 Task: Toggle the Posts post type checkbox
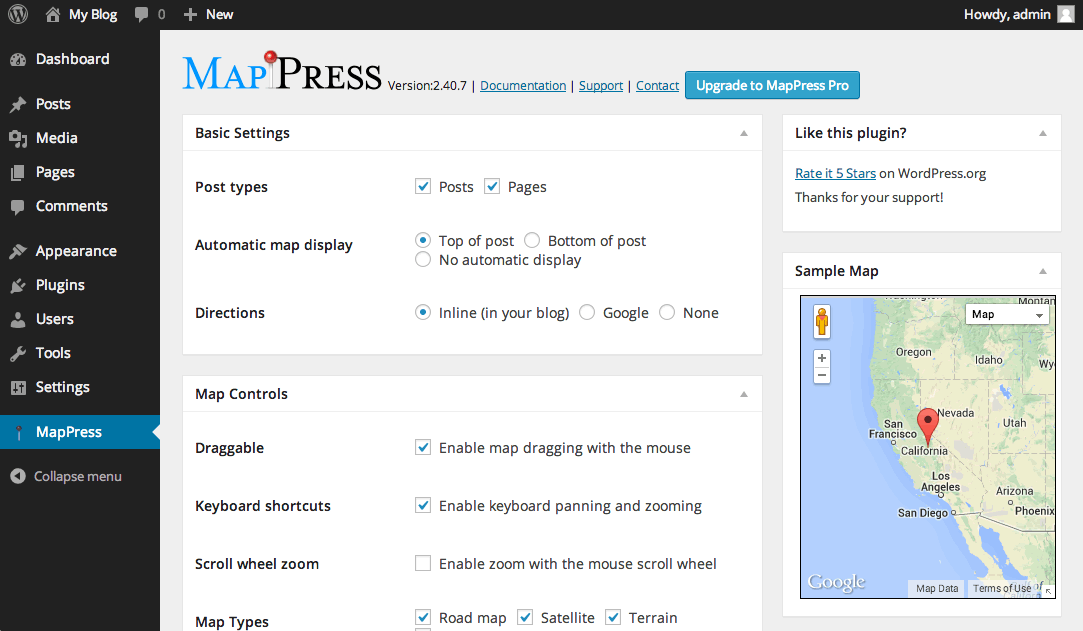click(x=423, y=186)
